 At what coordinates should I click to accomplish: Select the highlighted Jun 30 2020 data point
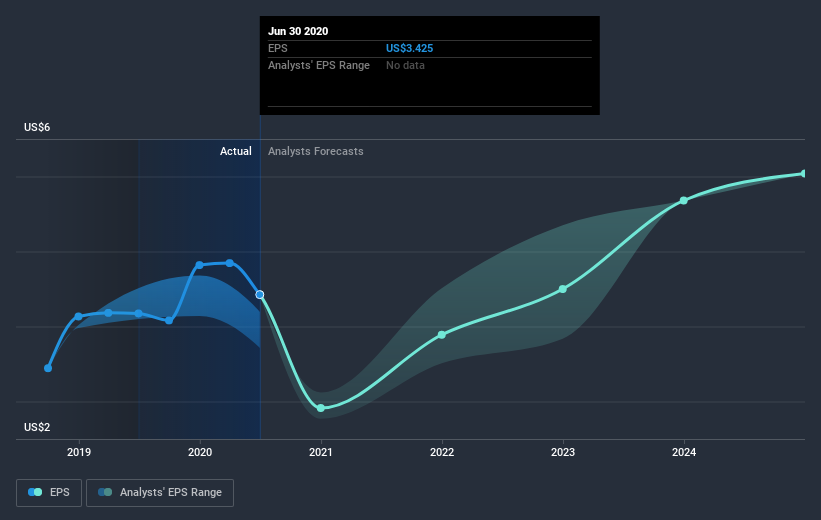coord(260,295)
